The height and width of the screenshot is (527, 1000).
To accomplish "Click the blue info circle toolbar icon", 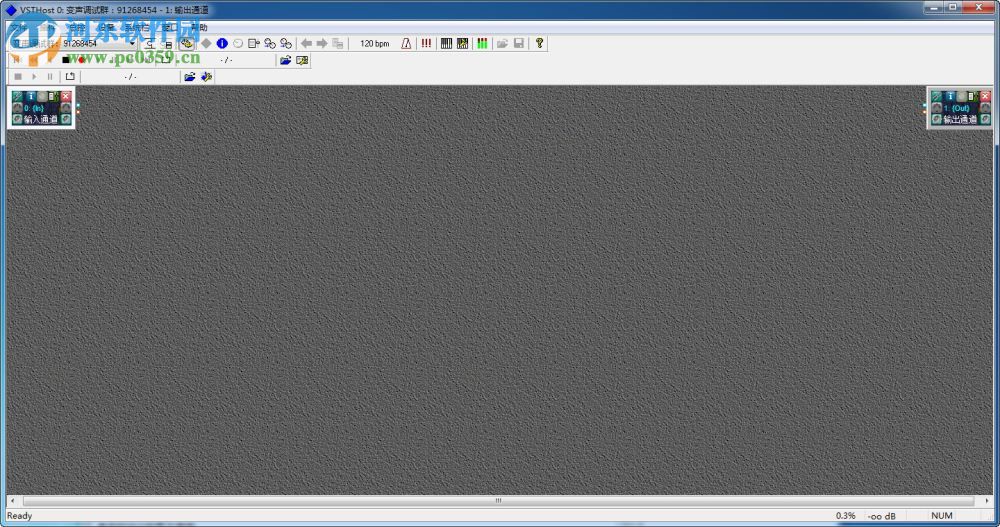I will click(222, 43).
